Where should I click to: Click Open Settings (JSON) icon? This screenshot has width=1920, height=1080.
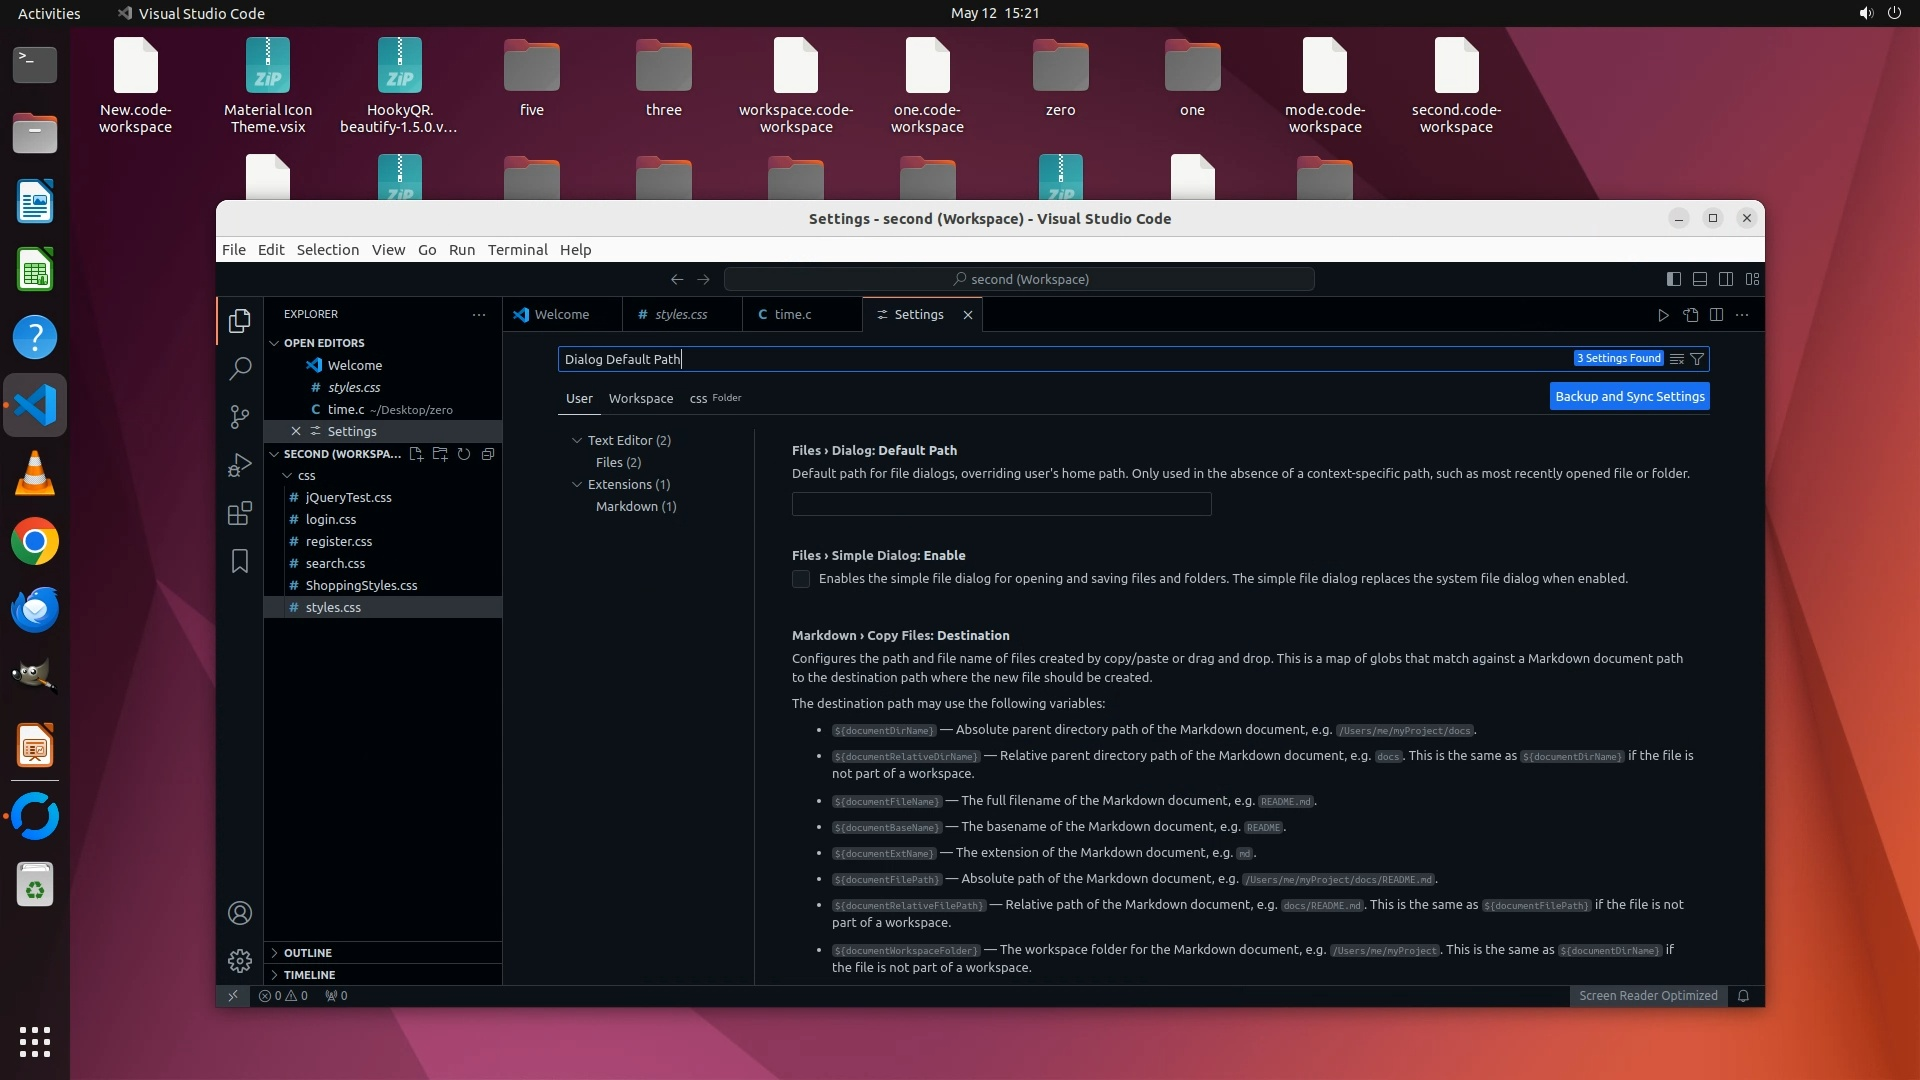click(x=1690, y=315)
